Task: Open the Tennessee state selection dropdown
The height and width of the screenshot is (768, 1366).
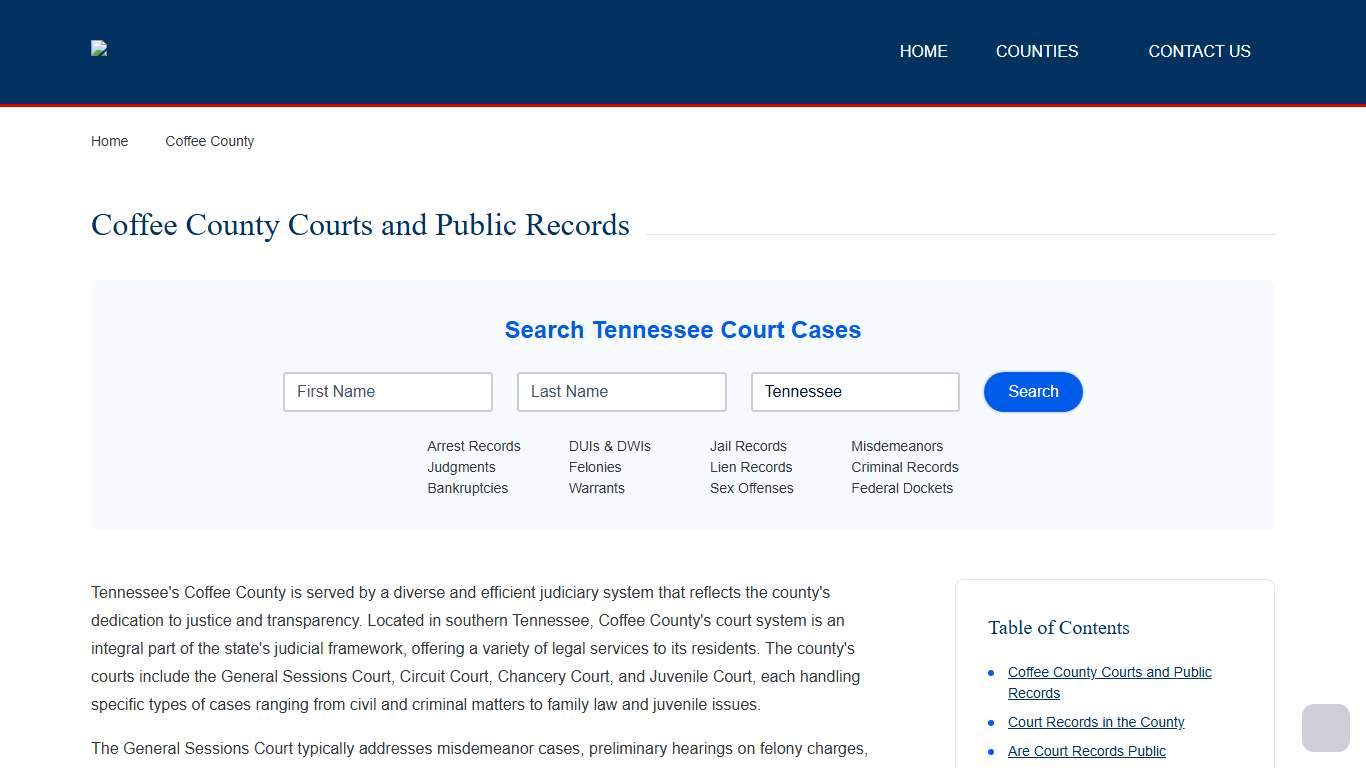Action: [855, 391]
